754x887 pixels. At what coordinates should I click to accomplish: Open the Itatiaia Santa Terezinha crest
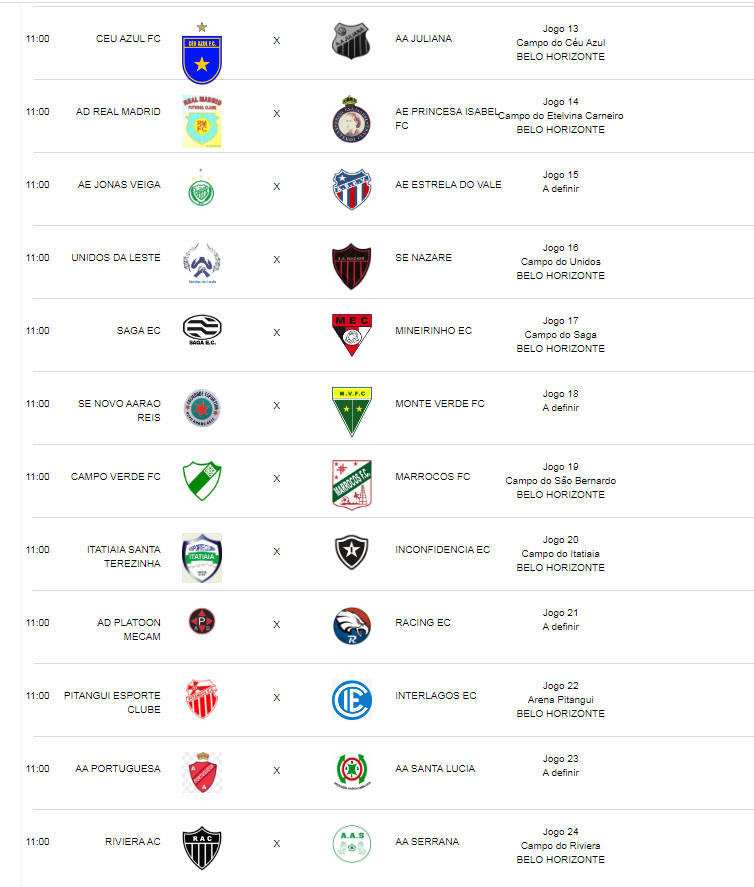[202, 558]
